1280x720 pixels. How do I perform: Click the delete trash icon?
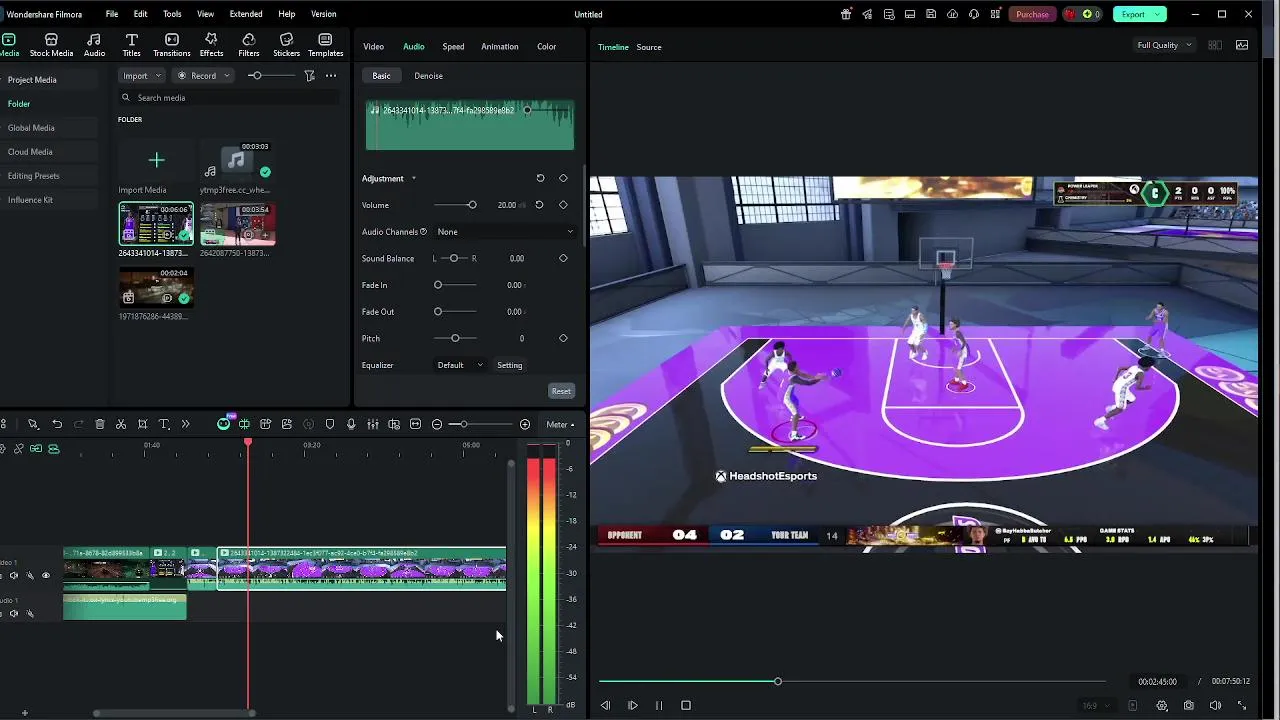point(100,424)
